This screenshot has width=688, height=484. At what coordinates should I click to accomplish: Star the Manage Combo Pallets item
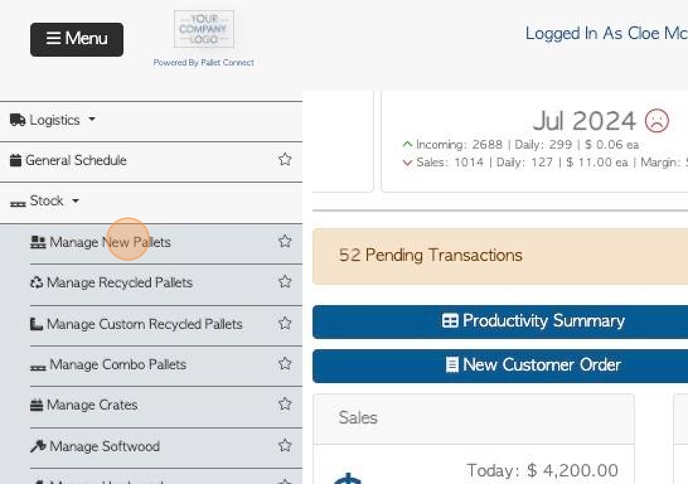[285, 363]
